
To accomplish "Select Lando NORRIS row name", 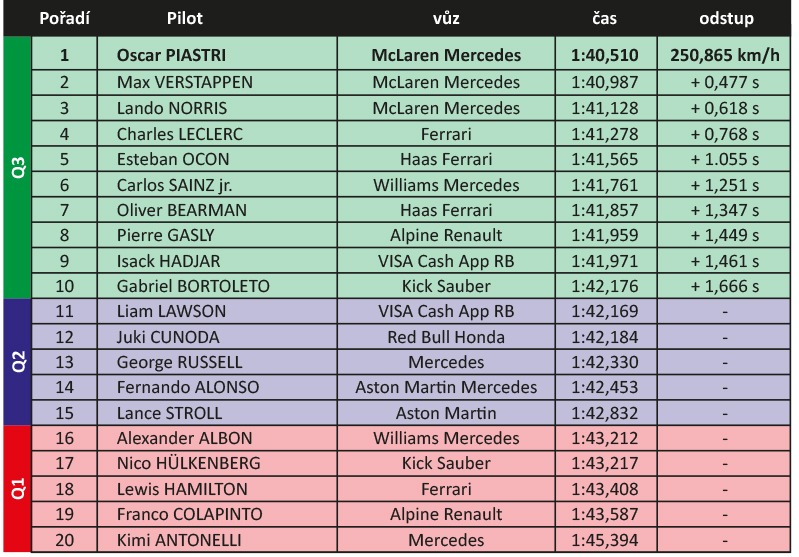I will [172, 108].
